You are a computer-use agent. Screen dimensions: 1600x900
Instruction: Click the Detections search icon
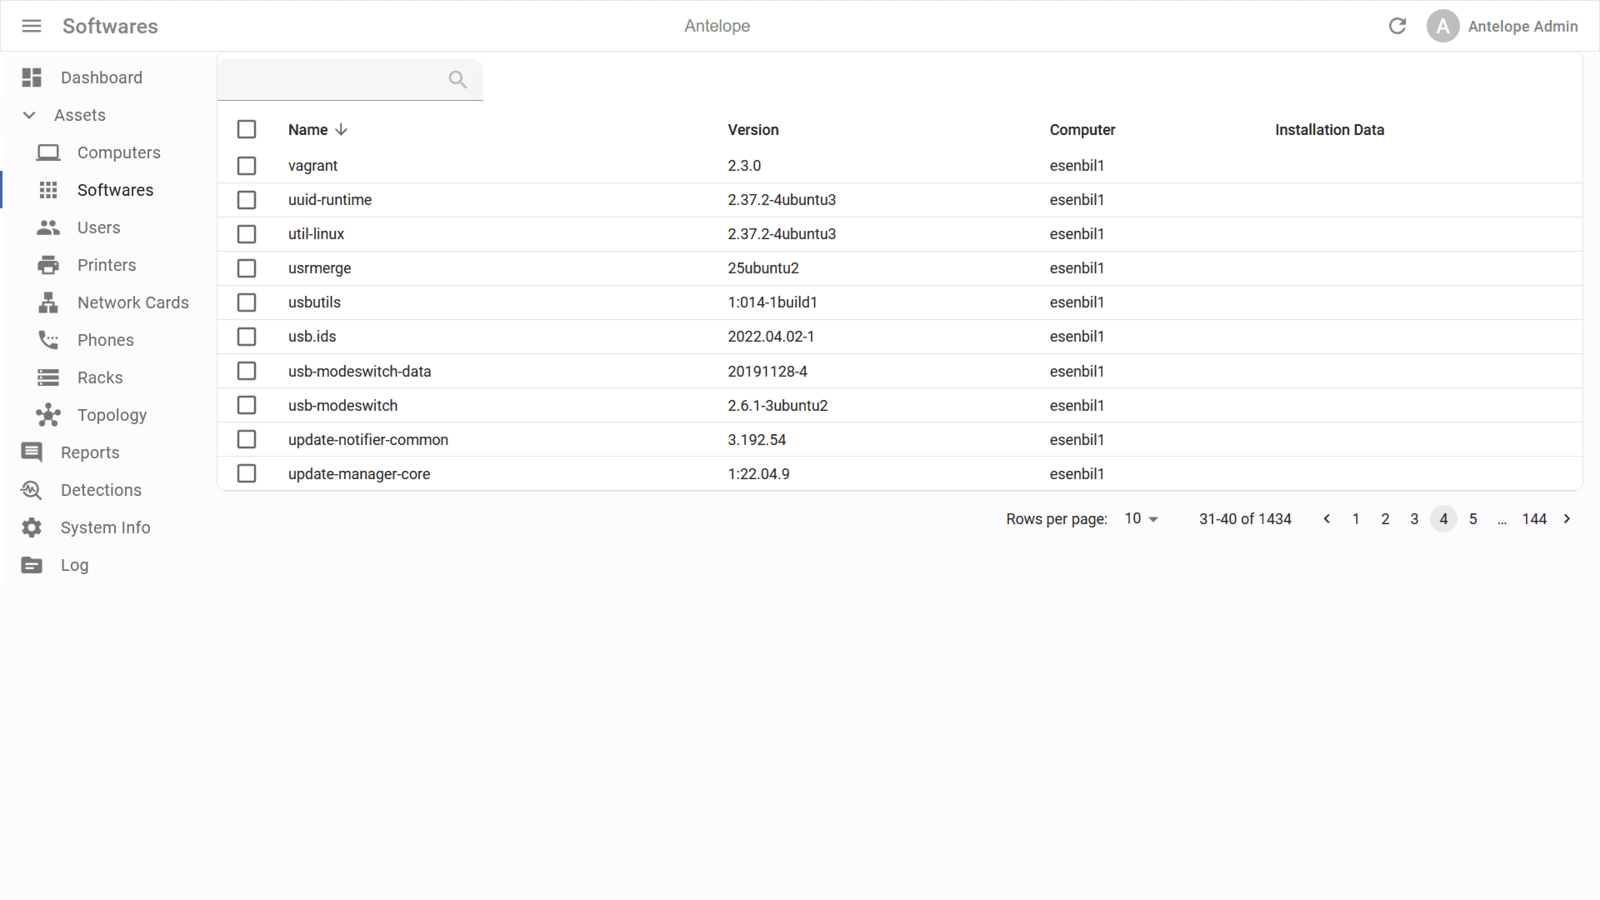(x=32, y=490)
